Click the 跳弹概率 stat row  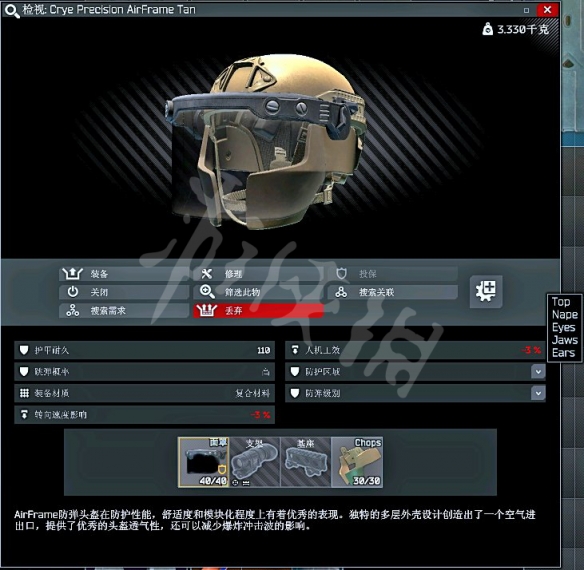[x=145, y=371]
